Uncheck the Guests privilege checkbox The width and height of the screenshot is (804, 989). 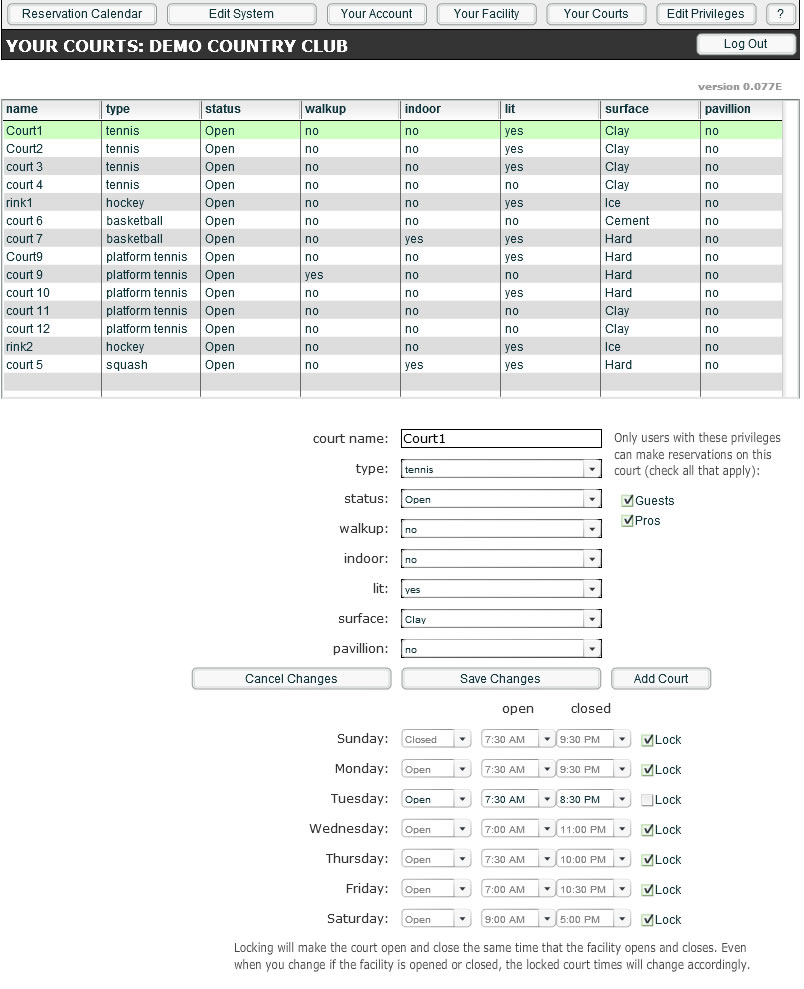(x=628, y=501)
